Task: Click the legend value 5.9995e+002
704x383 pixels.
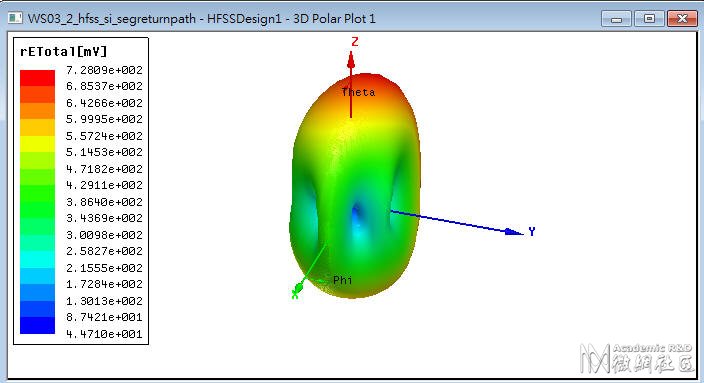Action: point(104,119)
